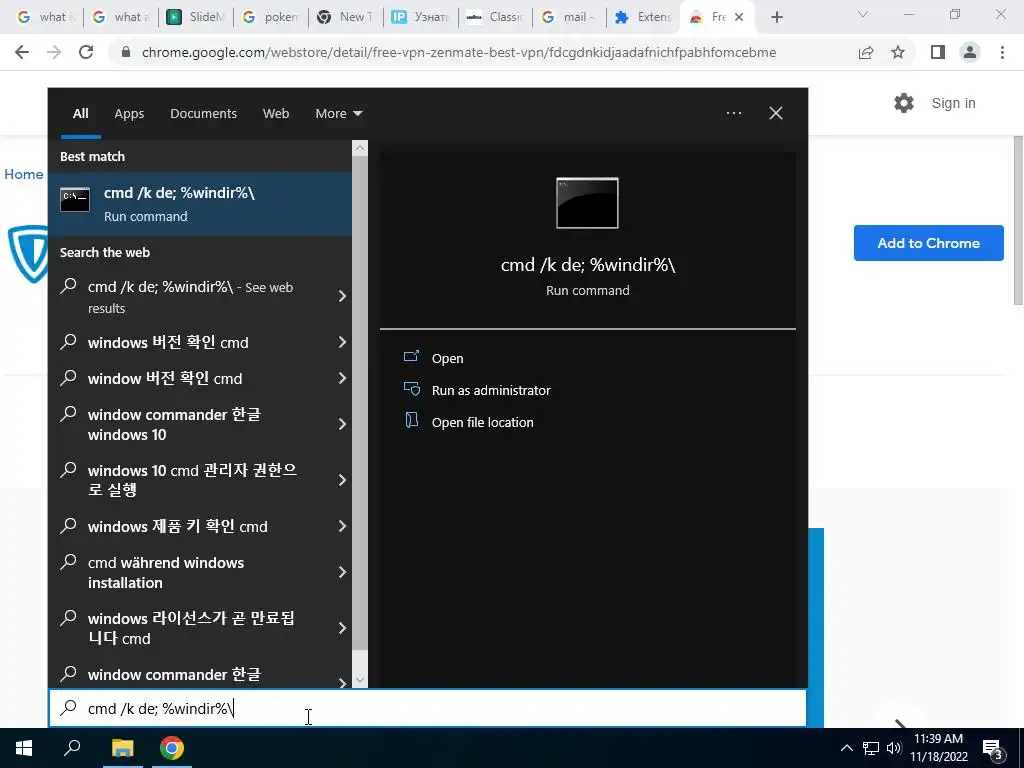Click the search results scrollbar thumb

(360, 403)
